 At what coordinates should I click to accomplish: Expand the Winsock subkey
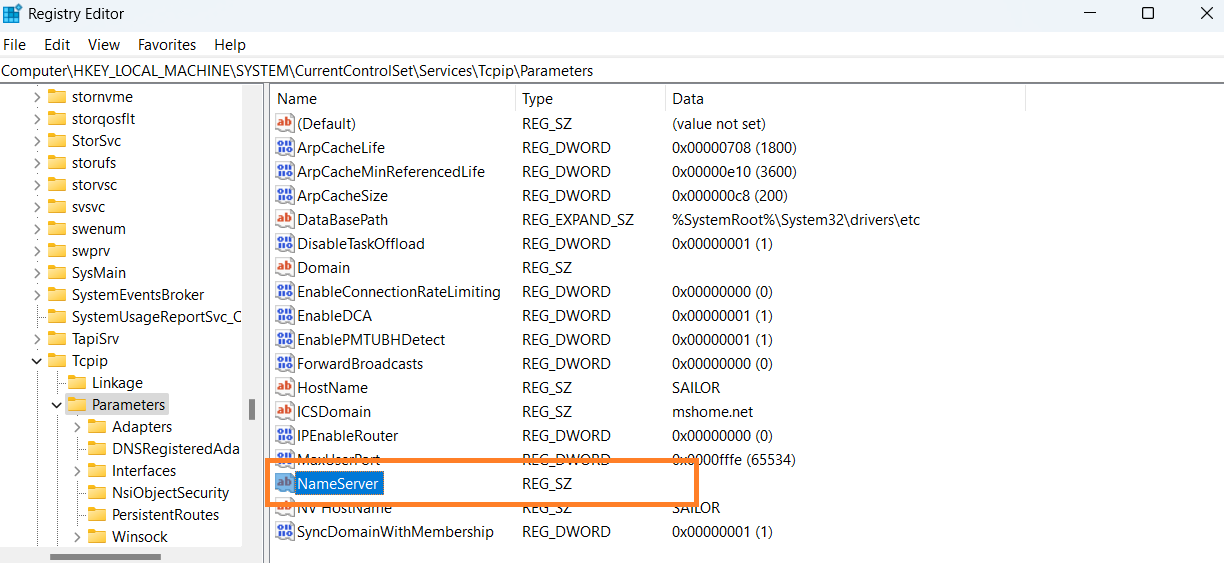pyautogui.click(x=77, y=537)
